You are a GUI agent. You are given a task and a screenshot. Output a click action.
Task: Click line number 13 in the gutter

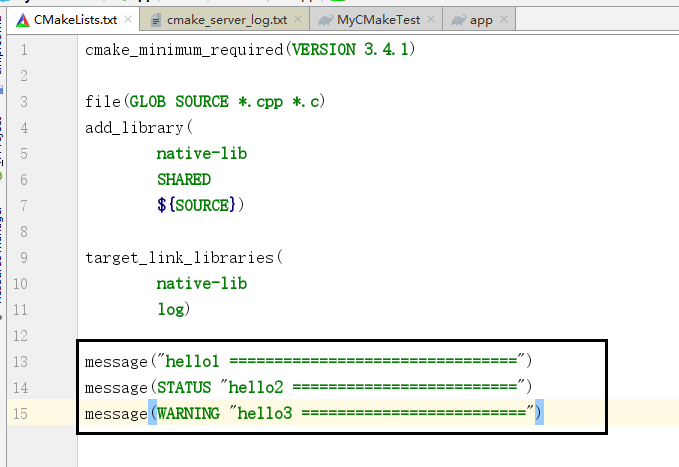click(20, 362)
